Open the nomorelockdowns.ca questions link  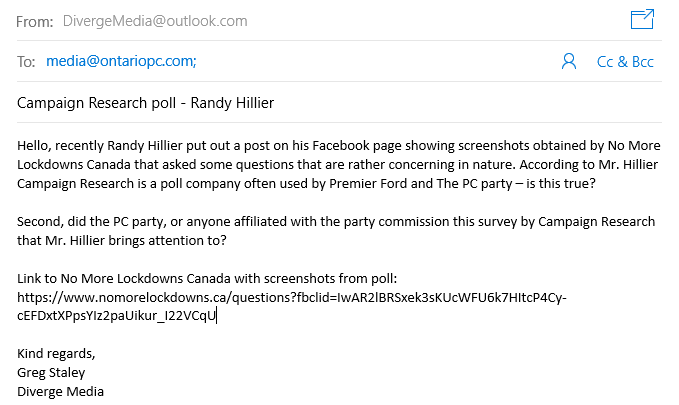[290, 297]
